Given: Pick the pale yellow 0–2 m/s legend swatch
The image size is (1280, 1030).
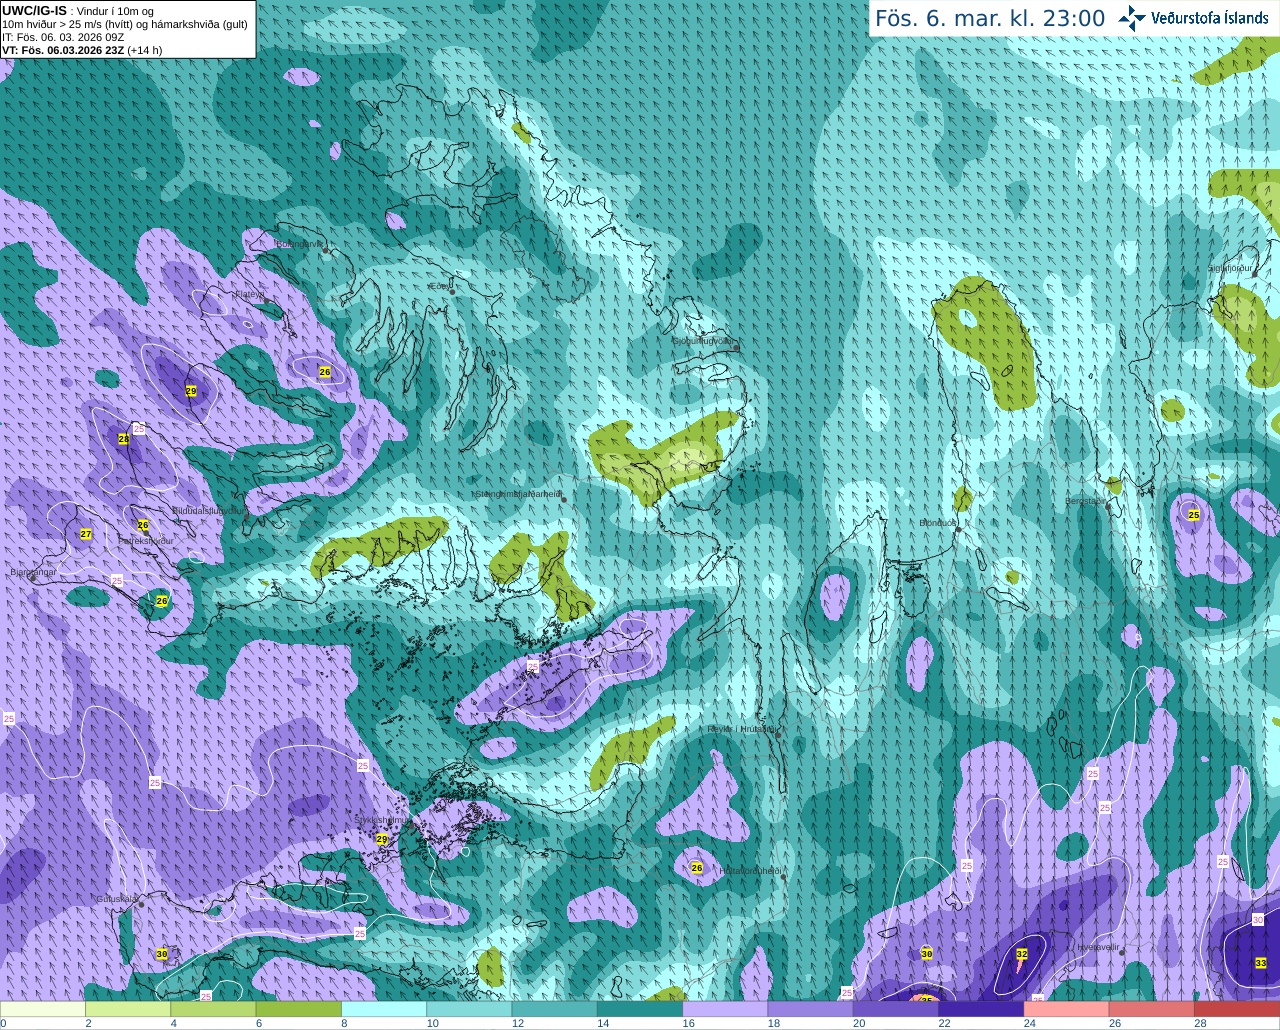Looking at the screenshot, I should 43,1008.
